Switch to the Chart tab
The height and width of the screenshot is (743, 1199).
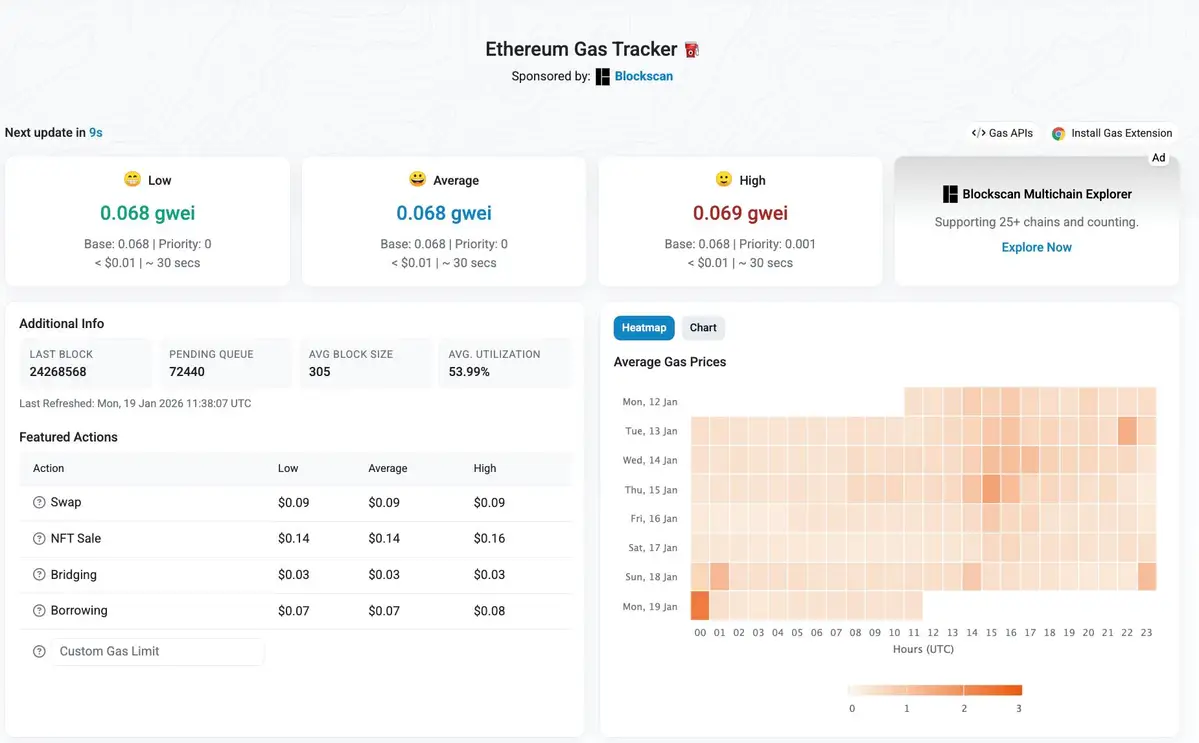pyautogui.click(x=703, y=327)
